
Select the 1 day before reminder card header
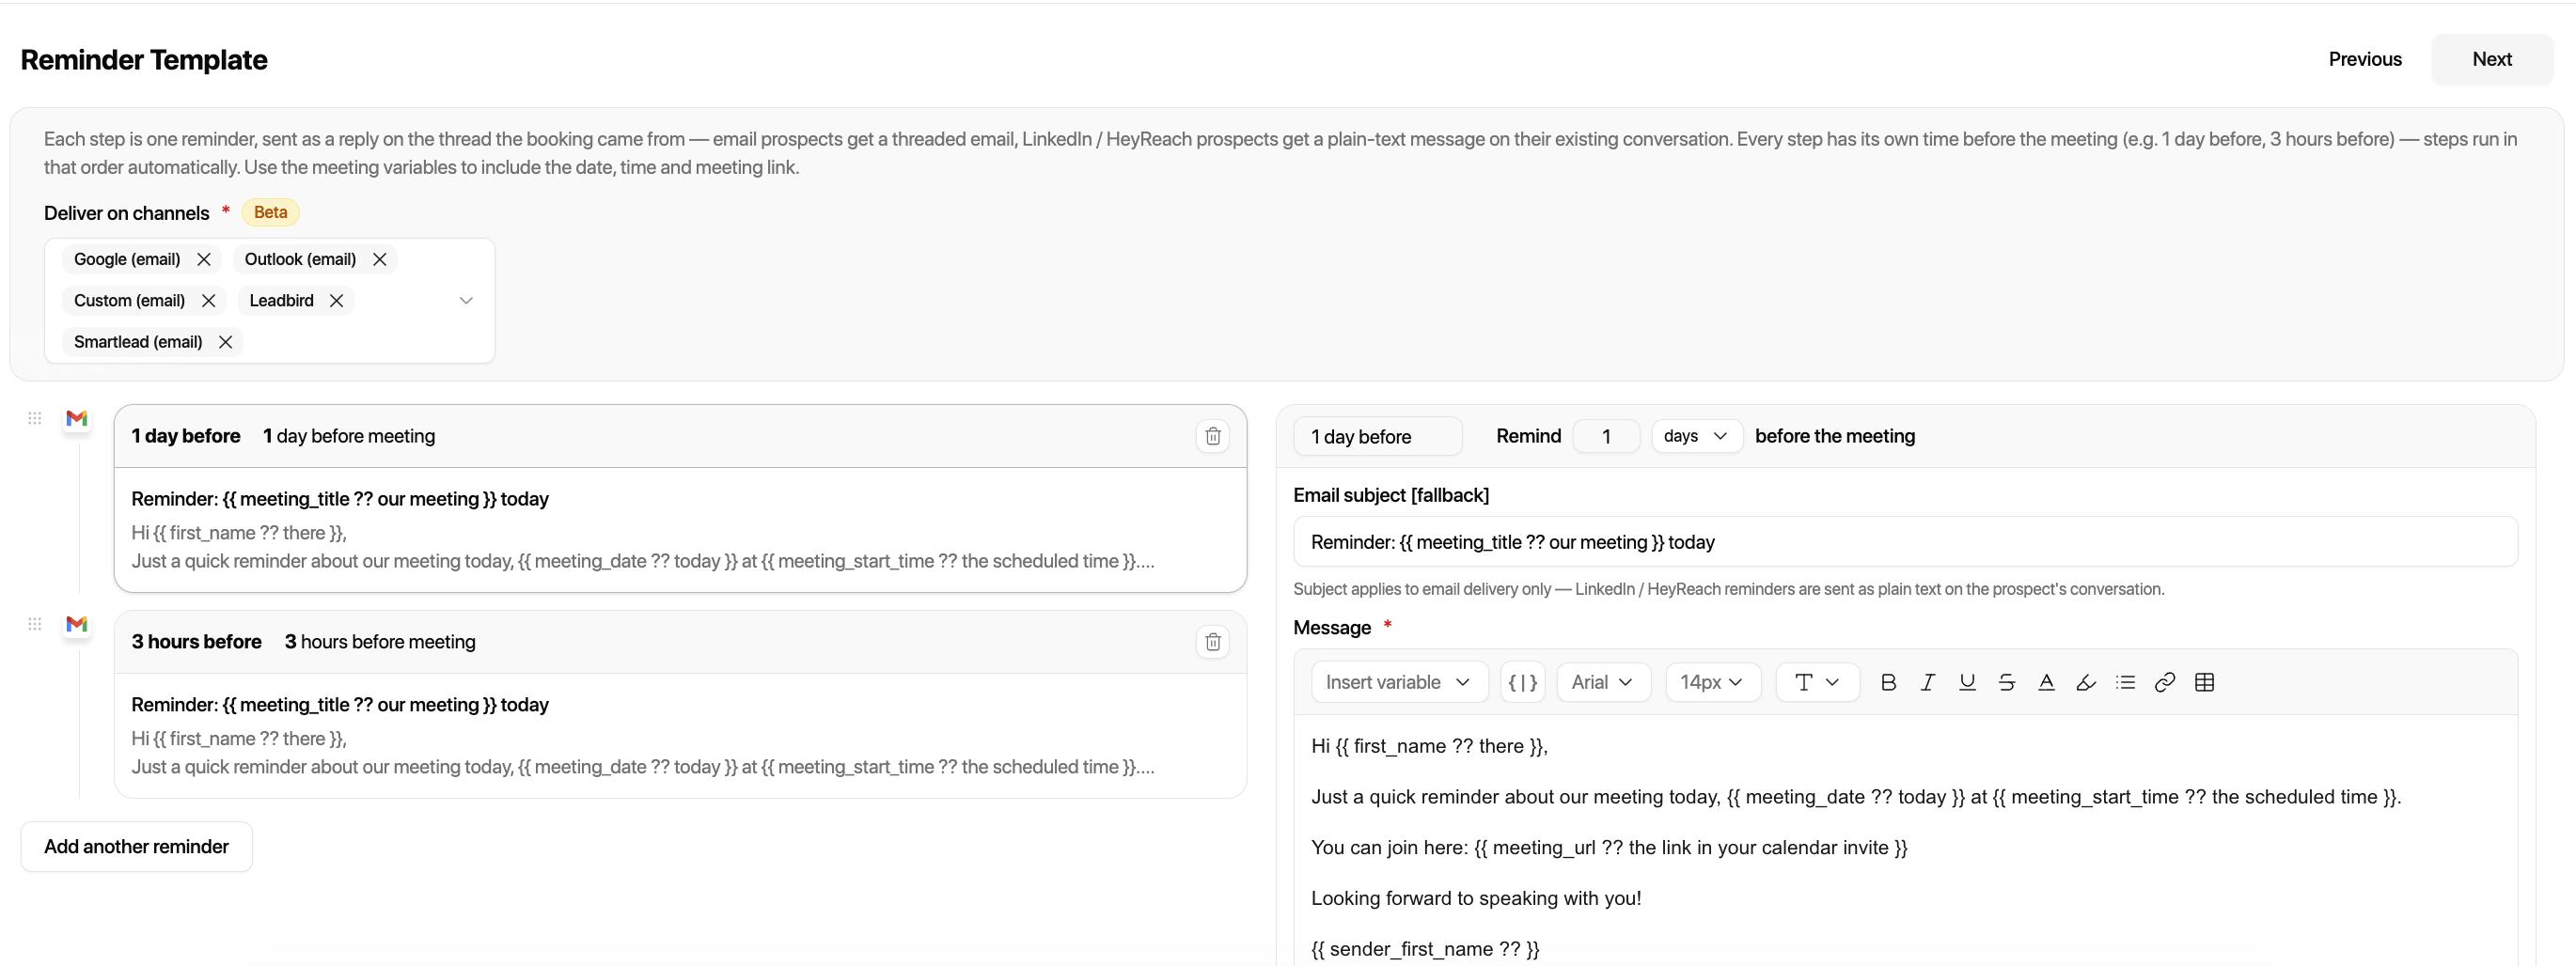680,436
